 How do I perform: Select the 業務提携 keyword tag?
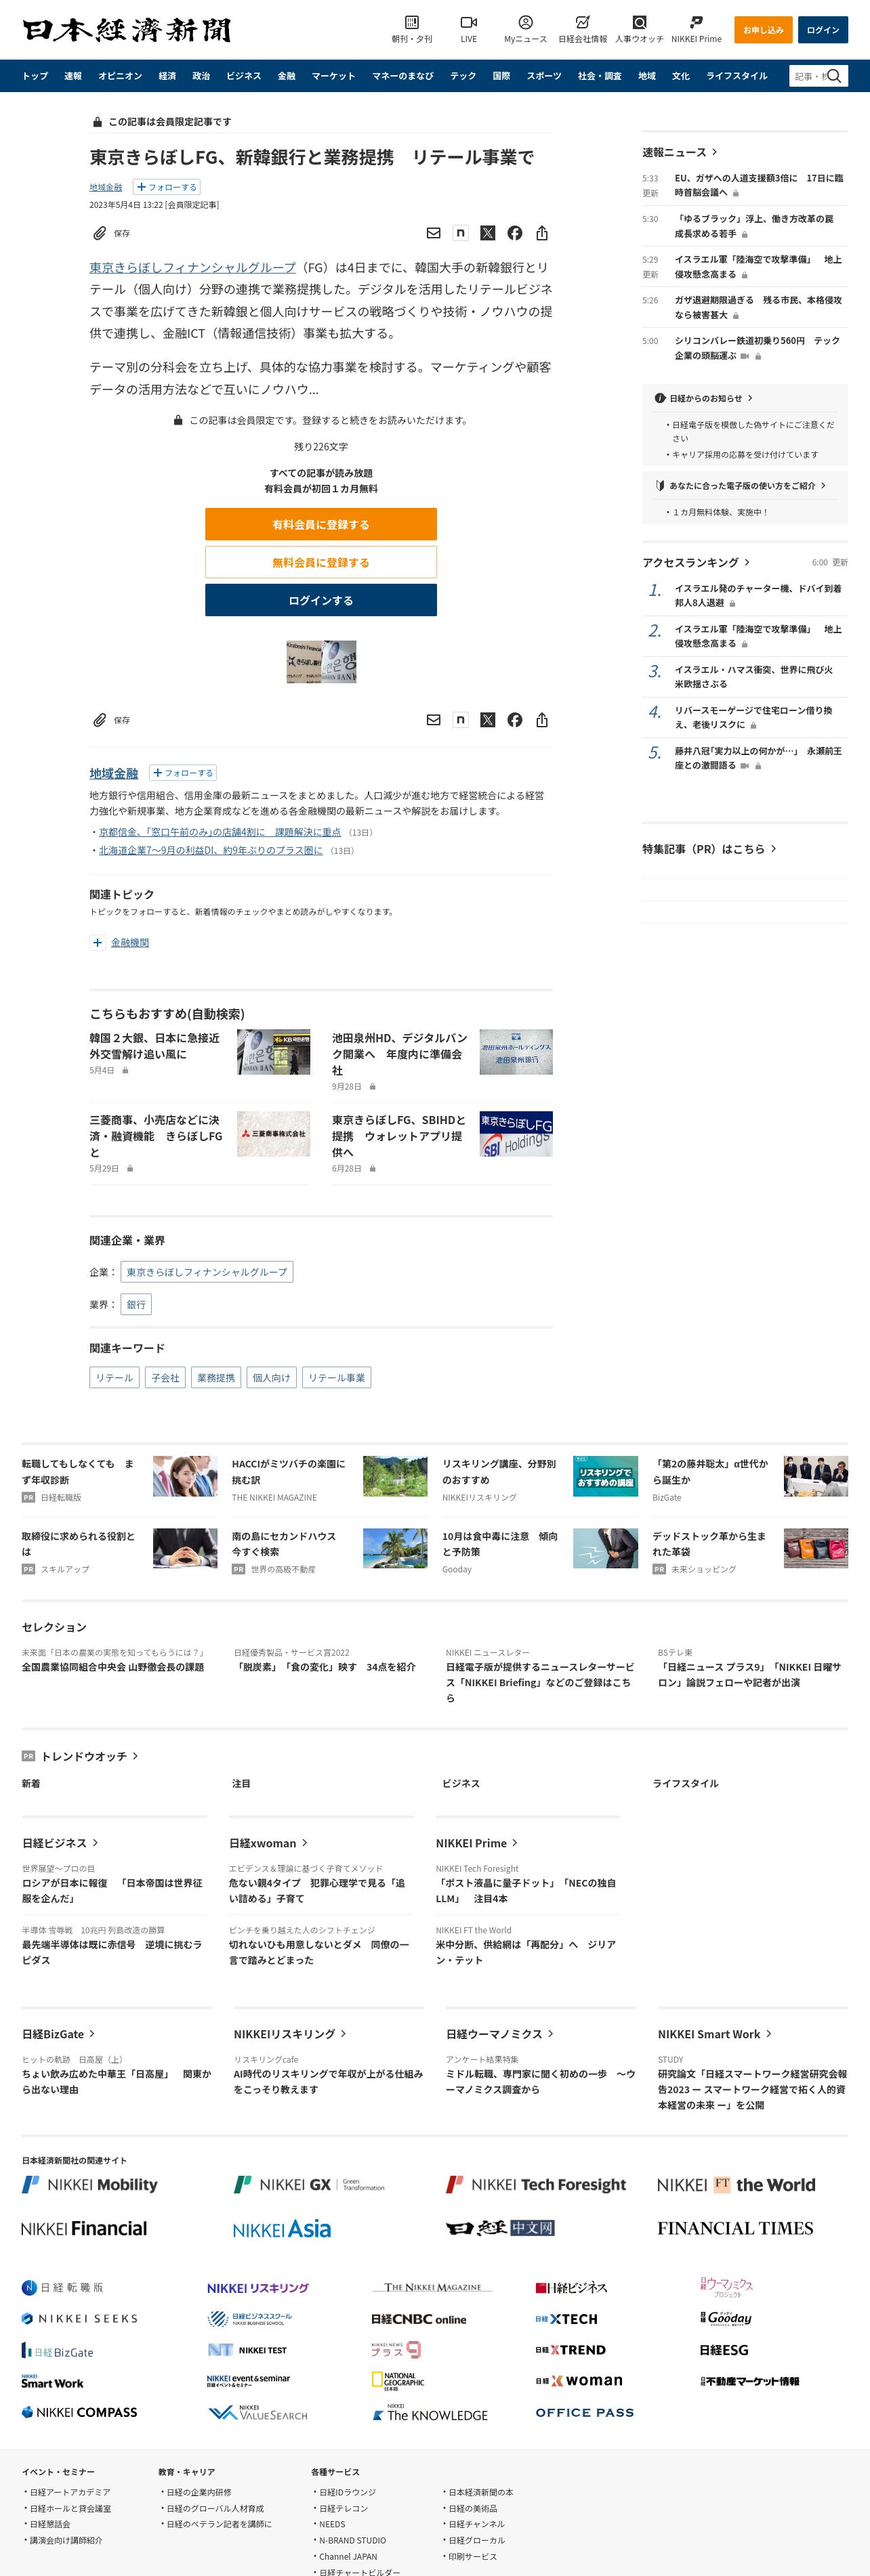216,1377
